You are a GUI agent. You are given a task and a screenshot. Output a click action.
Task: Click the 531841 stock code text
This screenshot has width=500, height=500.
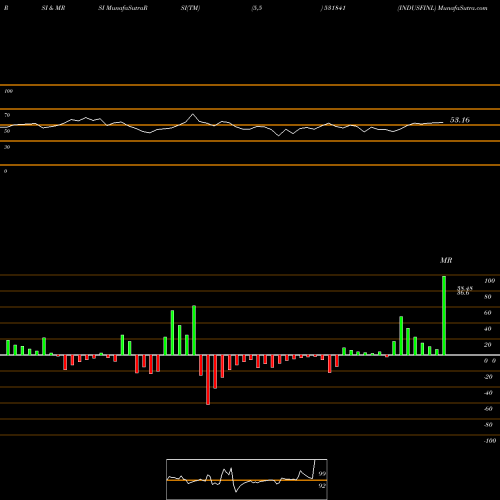point(335,8)
